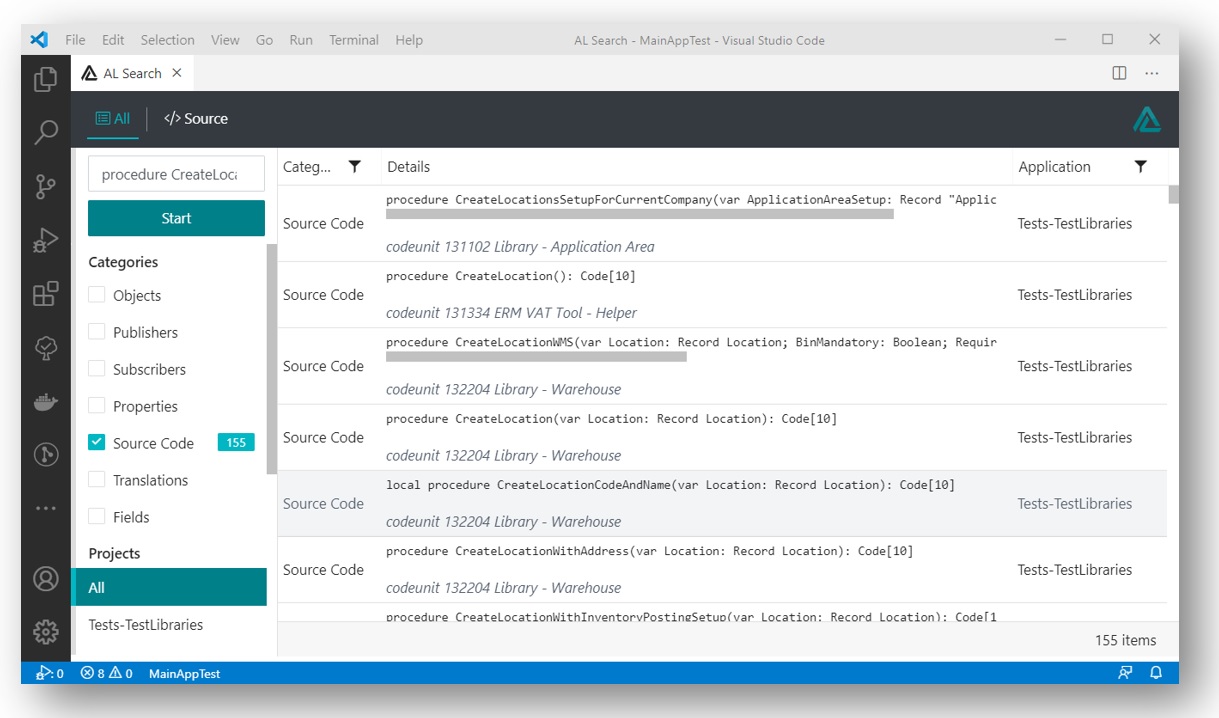This screenshot has width=1219, height=718.
Task: Click MainAppTest in the status bar
Action: pos(184,673)
